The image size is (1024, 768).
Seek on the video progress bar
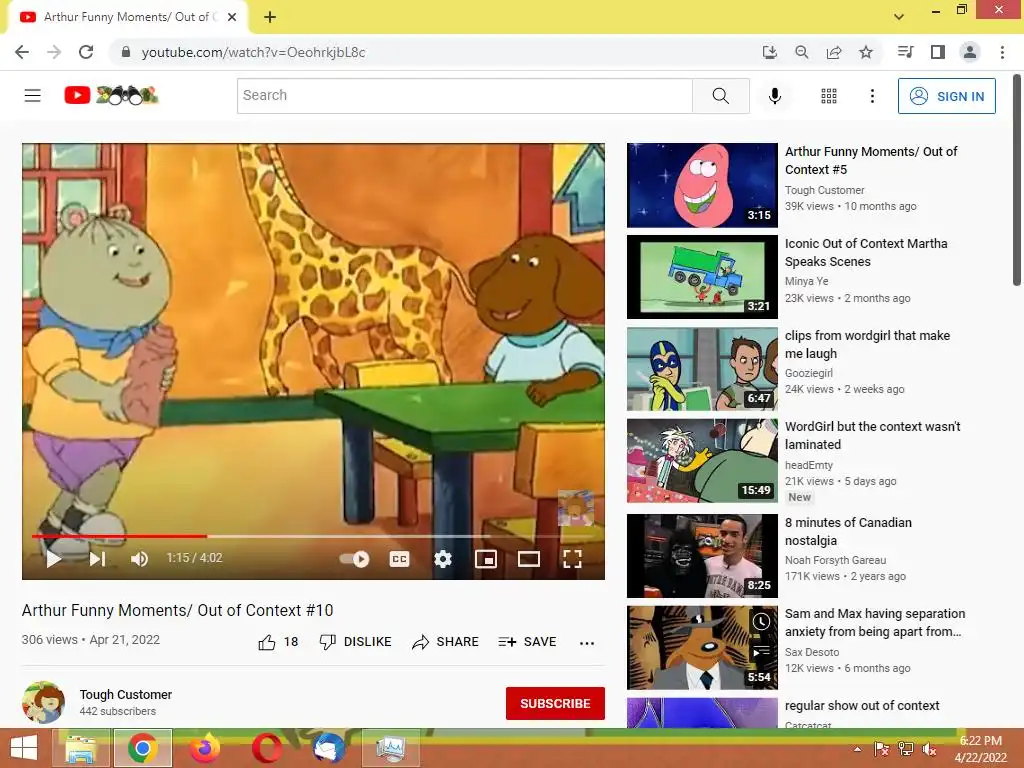[x=313, y=536]
